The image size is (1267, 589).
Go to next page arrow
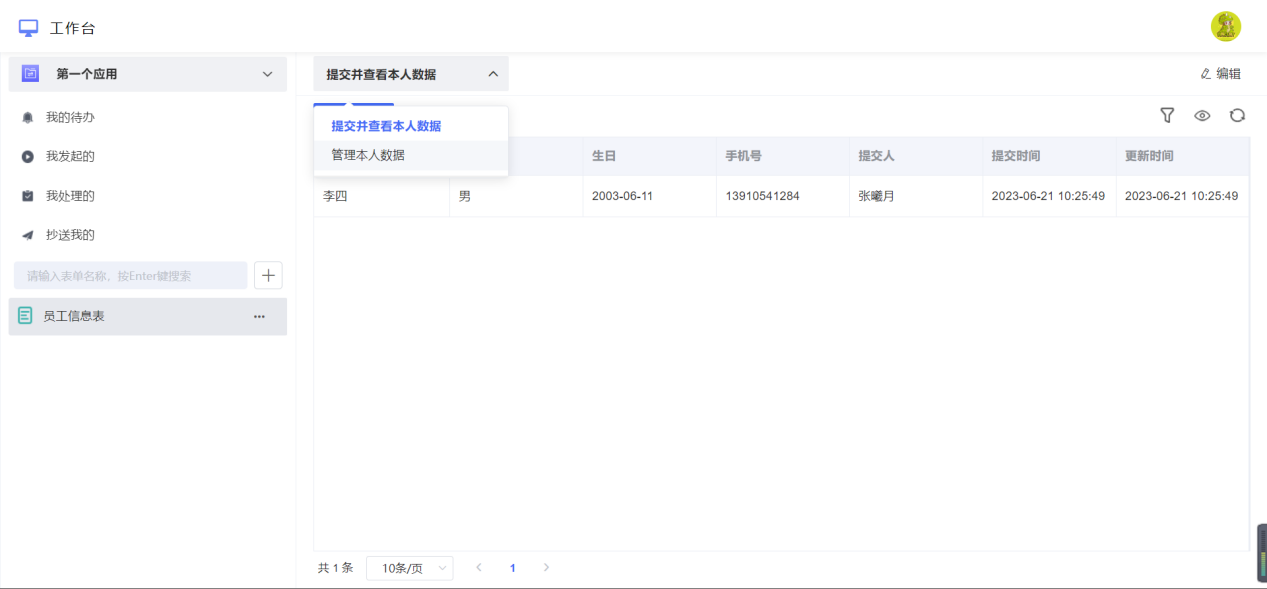coord(546,567)
